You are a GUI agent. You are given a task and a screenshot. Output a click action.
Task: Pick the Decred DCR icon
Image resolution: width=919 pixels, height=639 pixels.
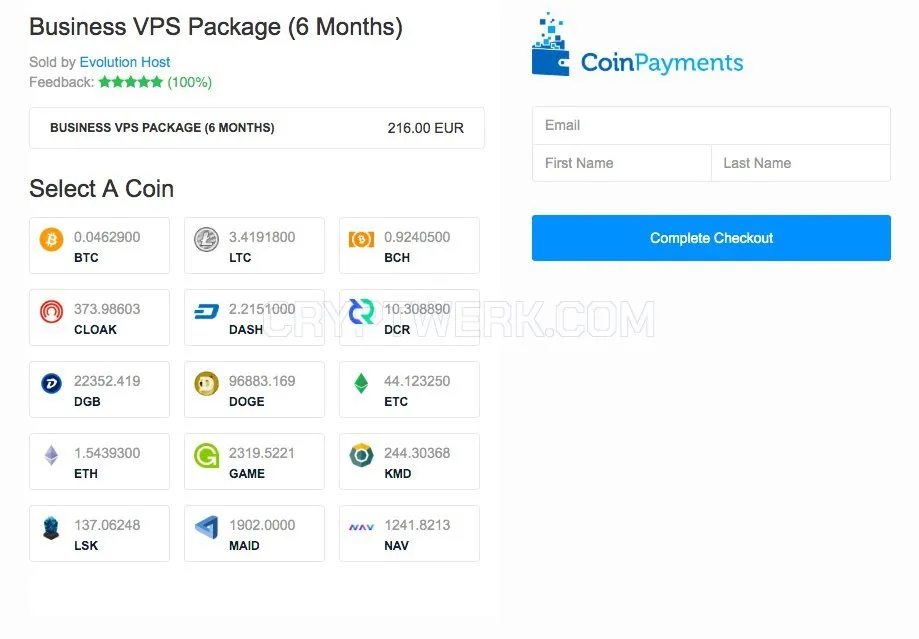click(x=362, y=311)
